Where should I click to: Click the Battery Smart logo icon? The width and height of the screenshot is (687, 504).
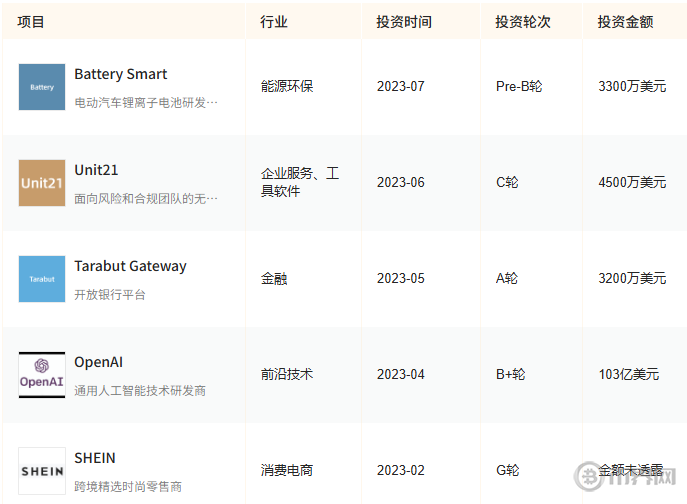click(42, 87)
